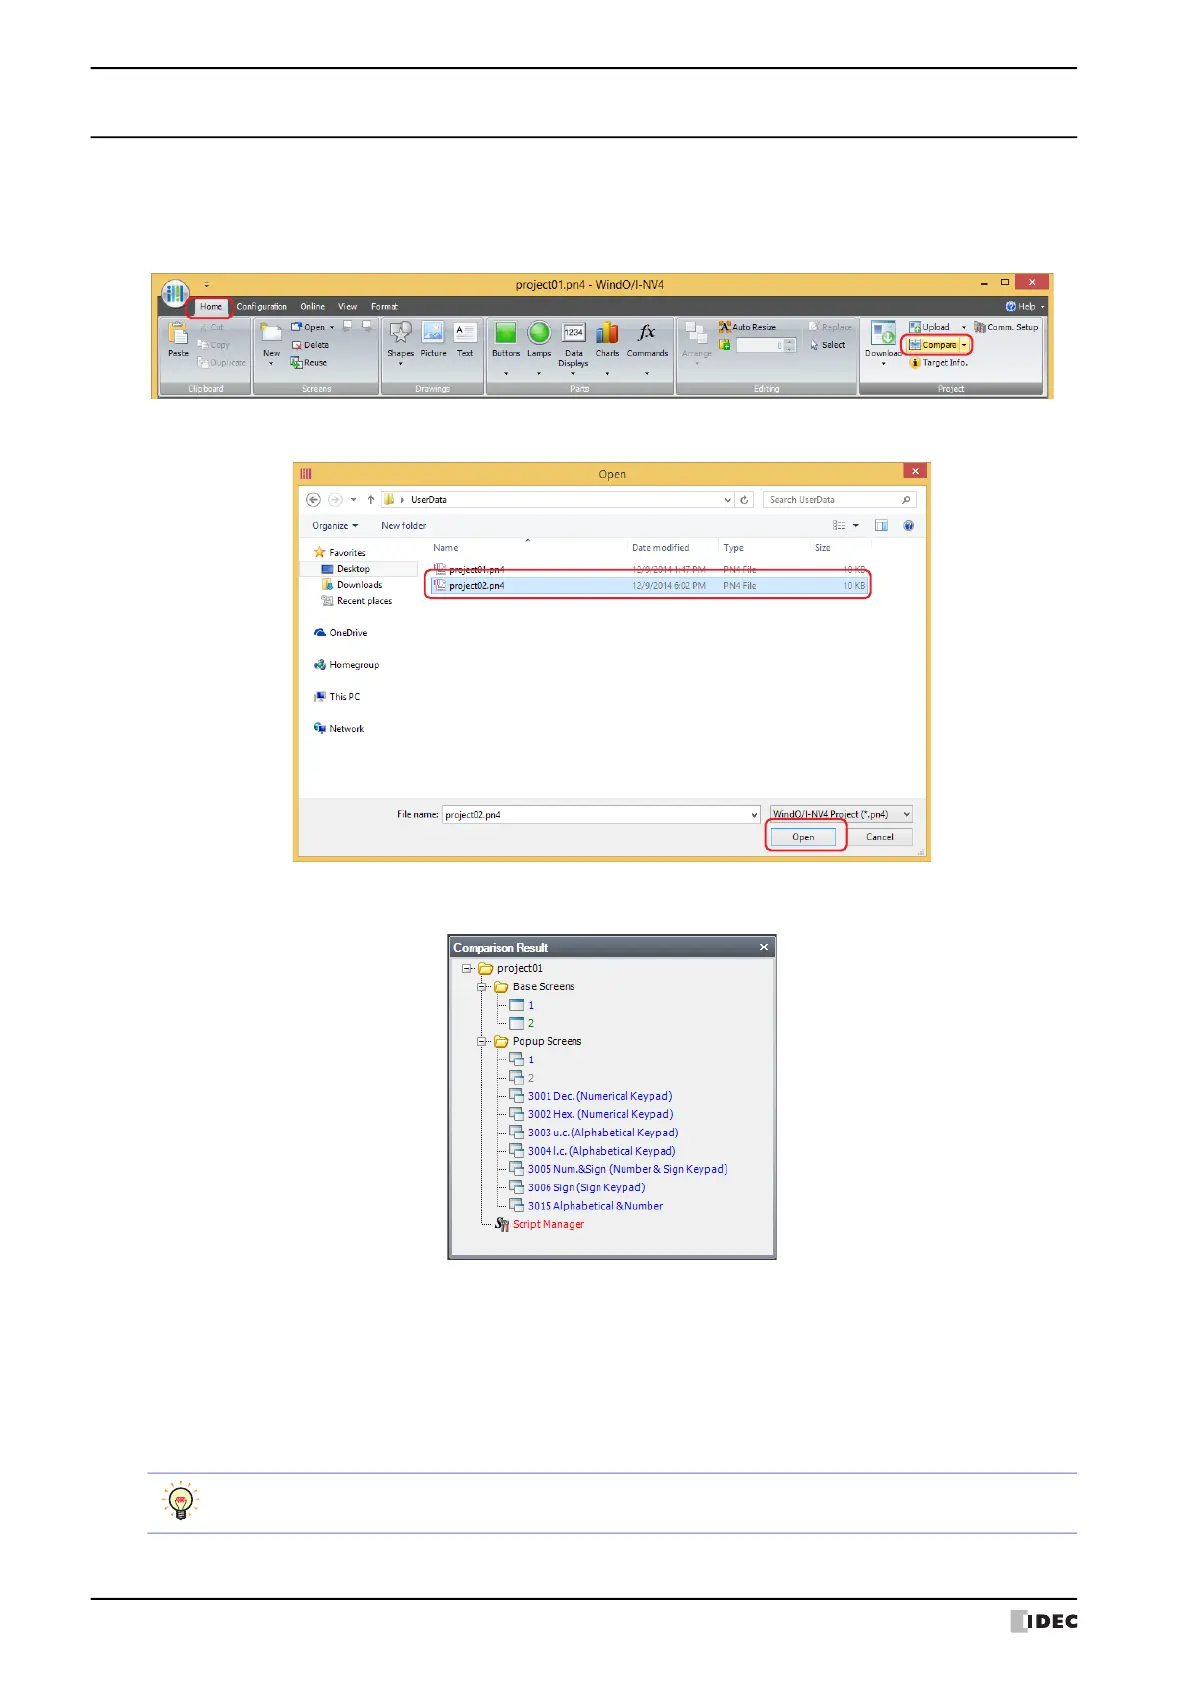This screenshot has width=1191, height=1684.
Task: Select the project02.pn4 file
Action: tap(648, 586)
